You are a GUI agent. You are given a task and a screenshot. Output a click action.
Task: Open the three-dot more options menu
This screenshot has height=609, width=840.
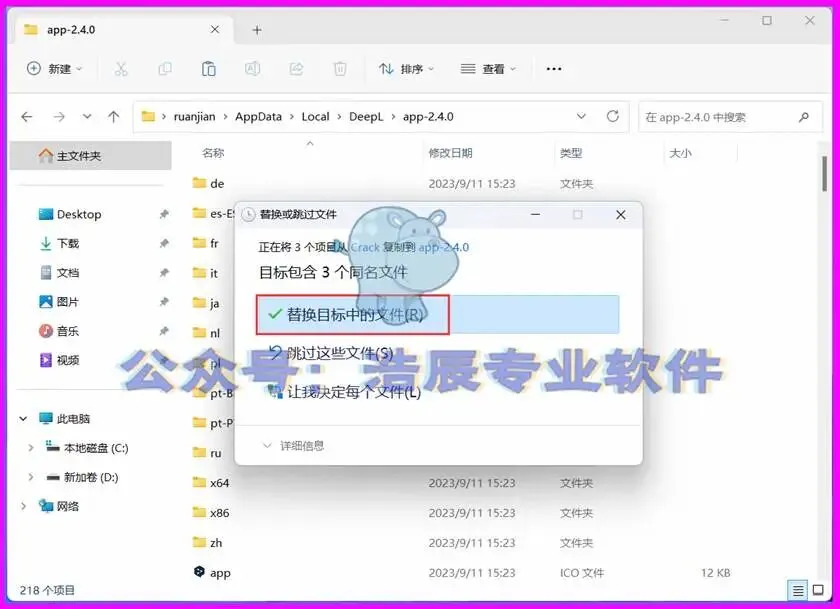554,69
